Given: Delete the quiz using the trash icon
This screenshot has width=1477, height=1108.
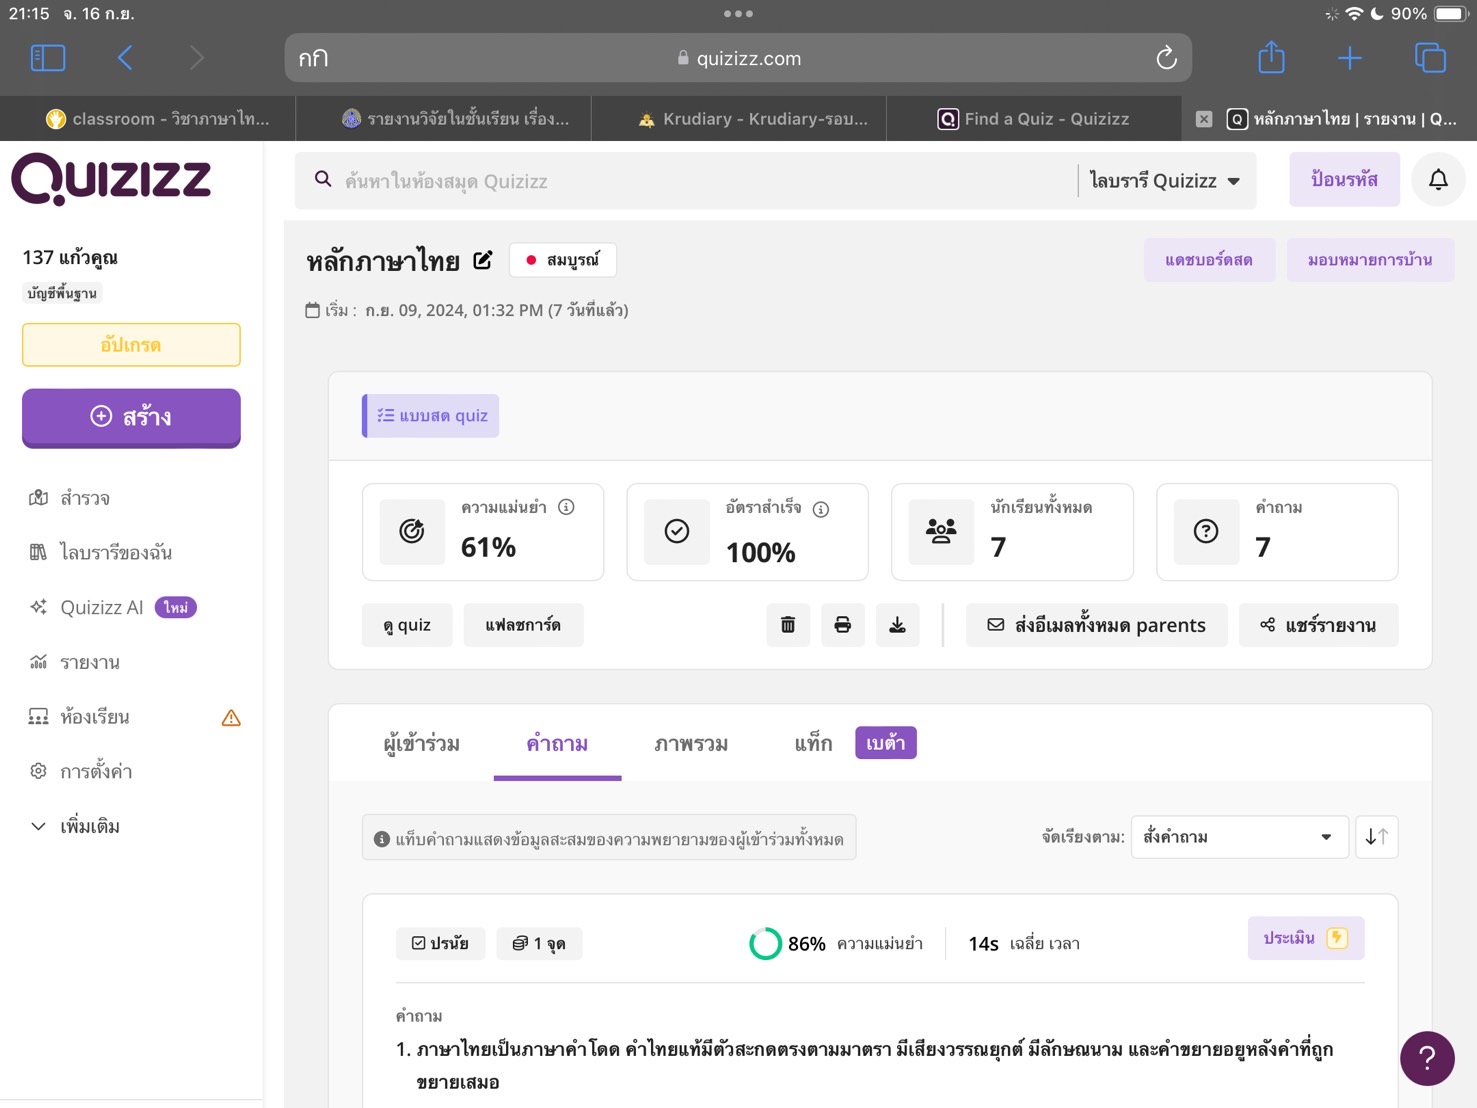Looking at the screenshot, I should click(x=788, y=624).
